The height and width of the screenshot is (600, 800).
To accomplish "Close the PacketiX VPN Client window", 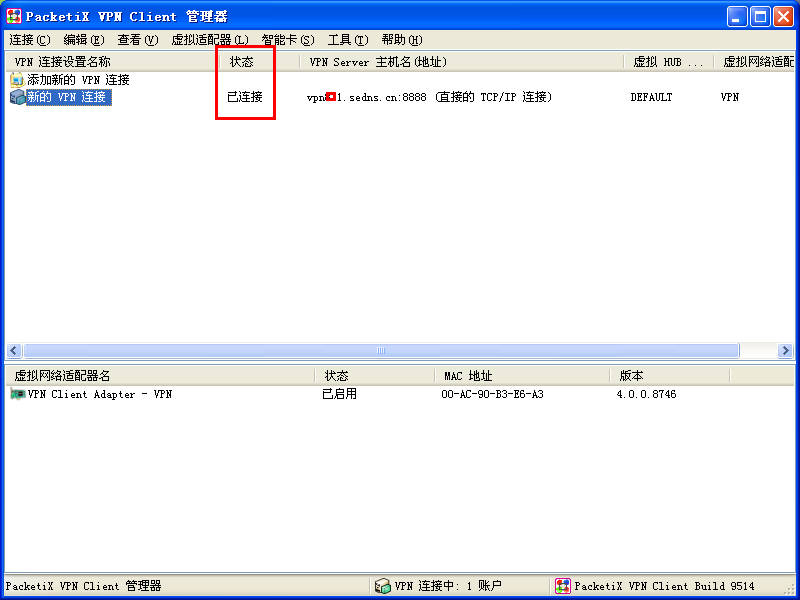I will [x=783, y=16].
